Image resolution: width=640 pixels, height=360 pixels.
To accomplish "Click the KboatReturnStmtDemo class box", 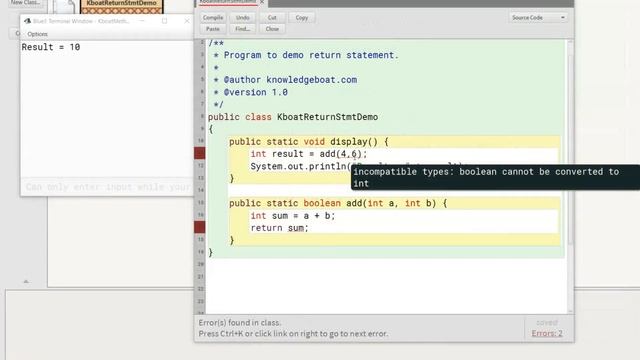I will click(x=122, y=6).
